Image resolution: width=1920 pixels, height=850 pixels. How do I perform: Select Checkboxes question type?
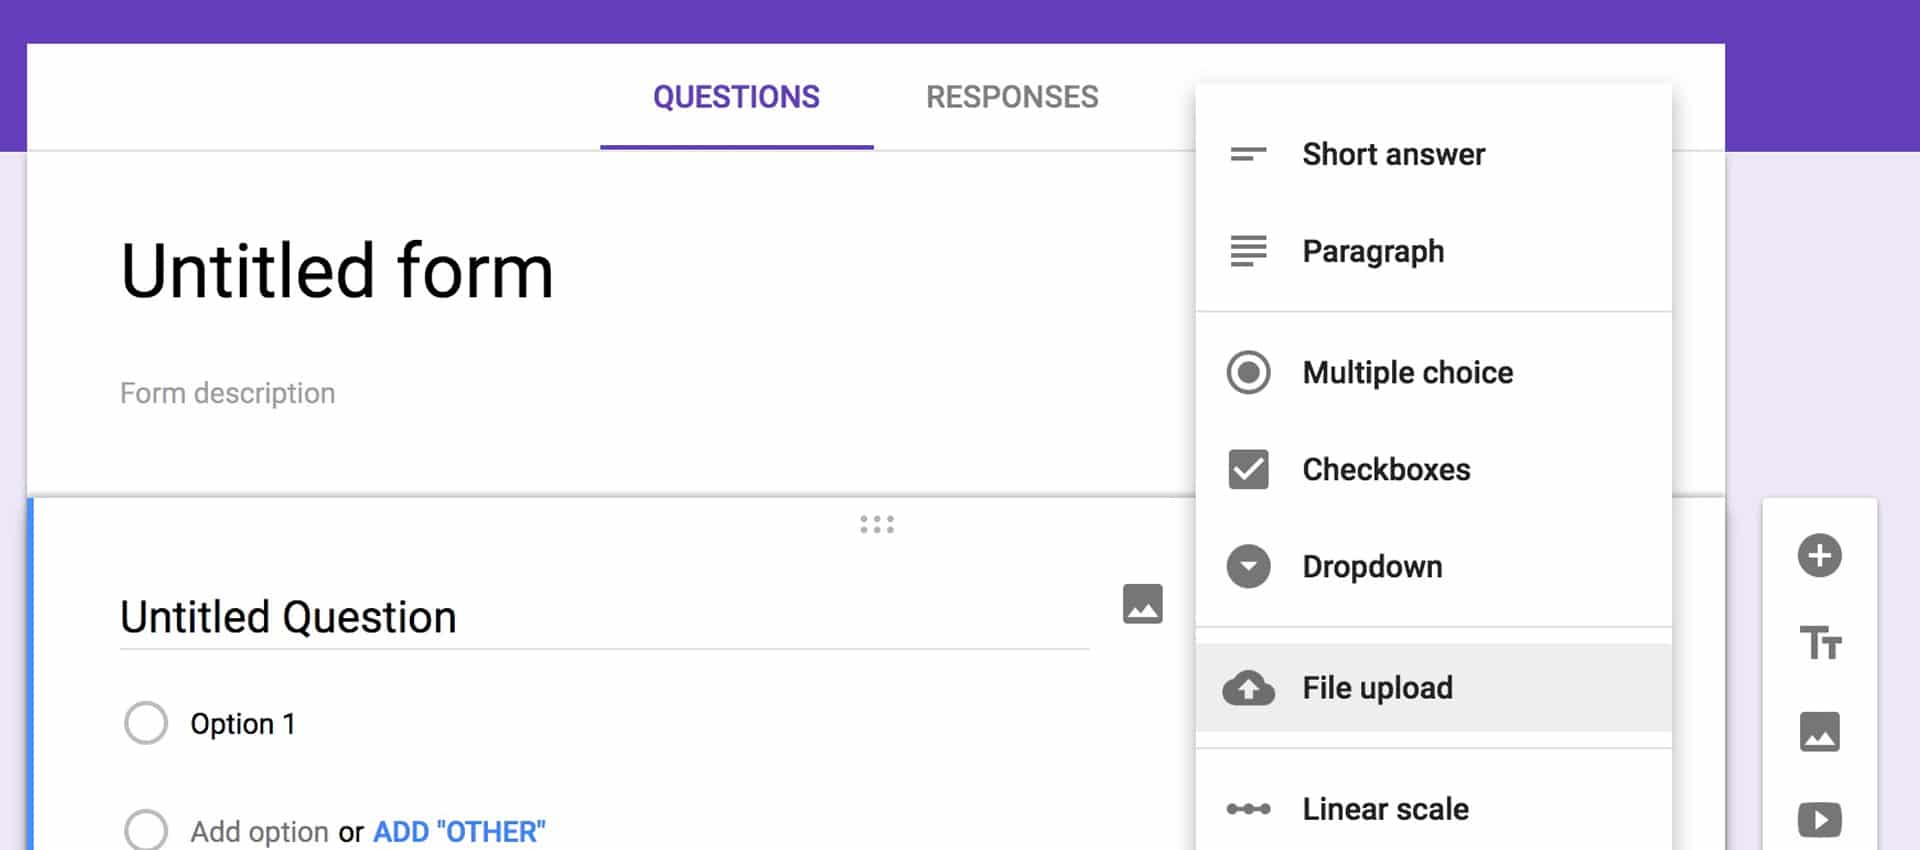(1433, 469)
